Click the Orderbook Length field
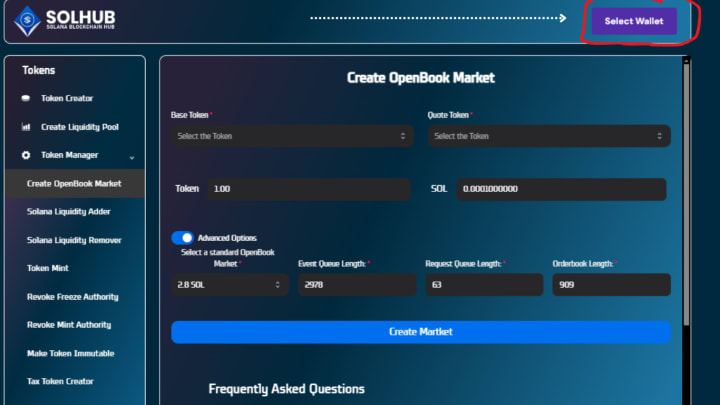This screenshot has width=720, height=405. pos(611,285)
